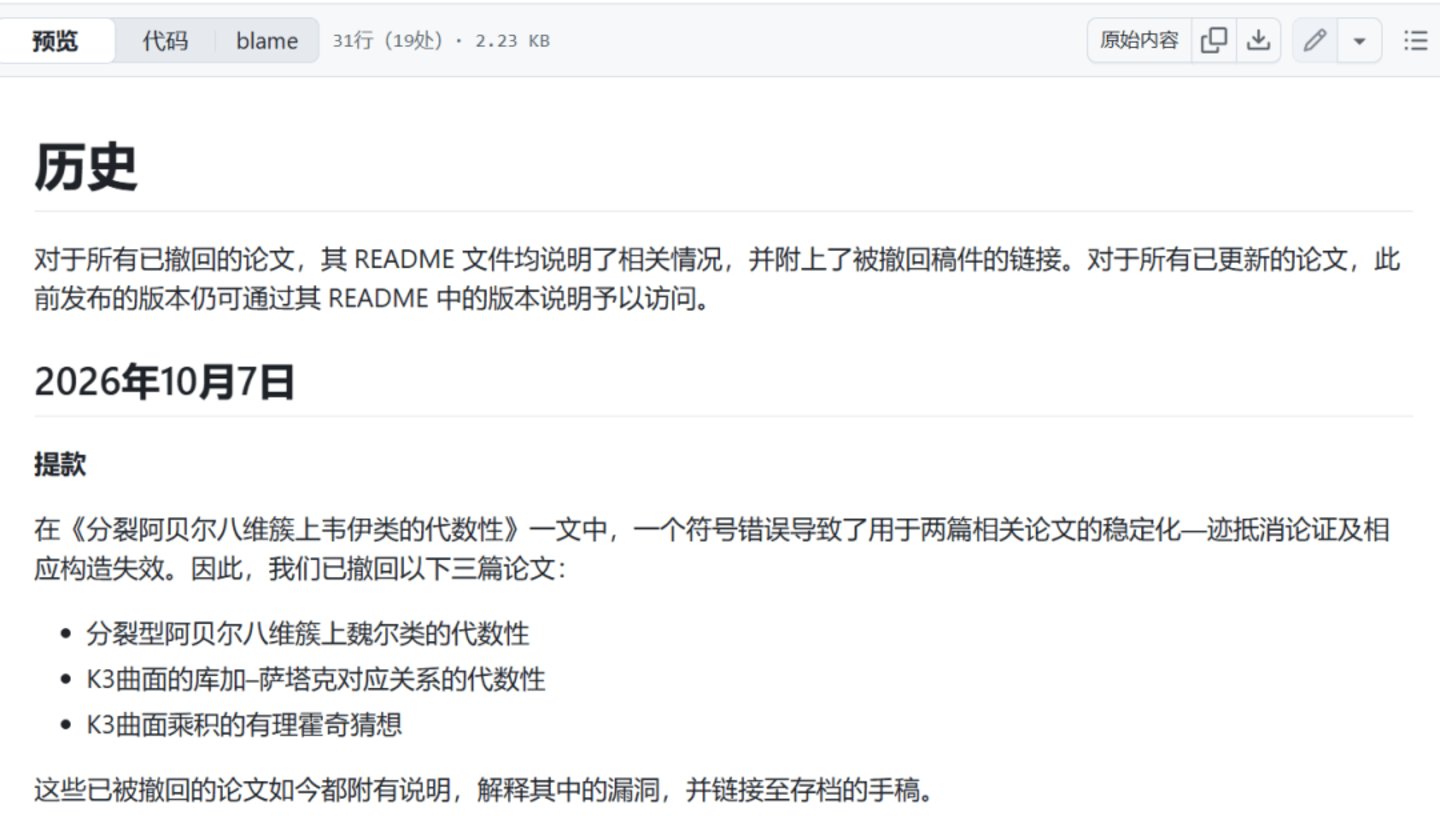This screenshot has height=816, width=1440.
Task: Select the 历史 heading
Action: pyautogui.click(x=85, y=167)
